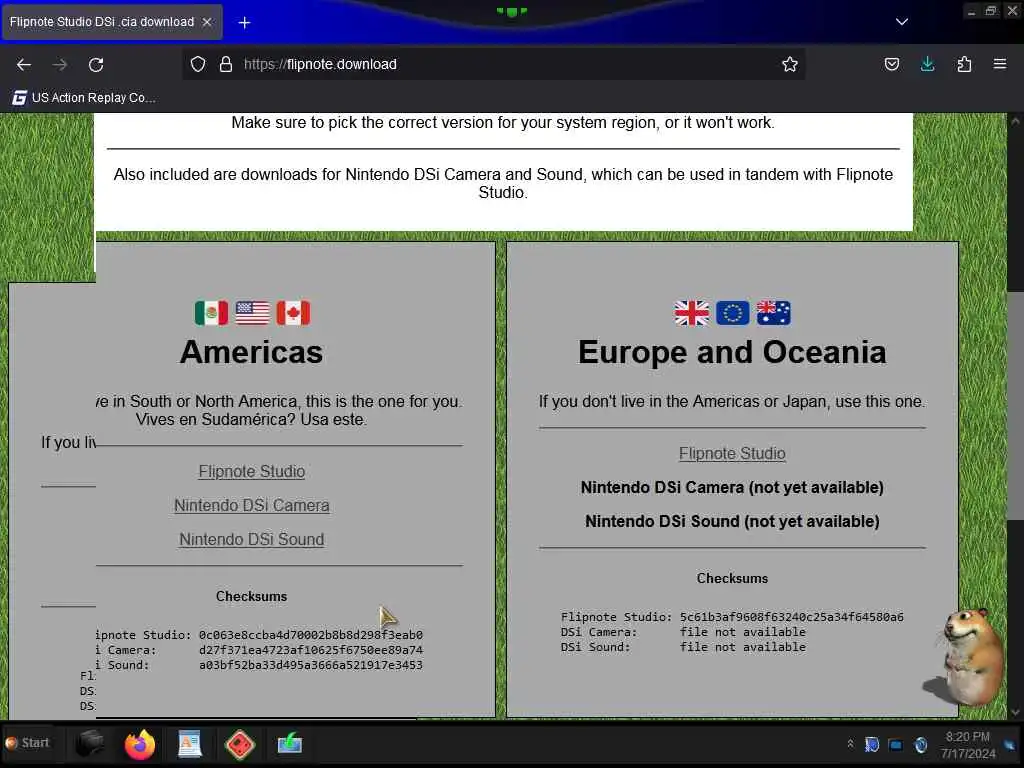
Task: Open the green arrow install taskbar app
Action: click(289, 743)
